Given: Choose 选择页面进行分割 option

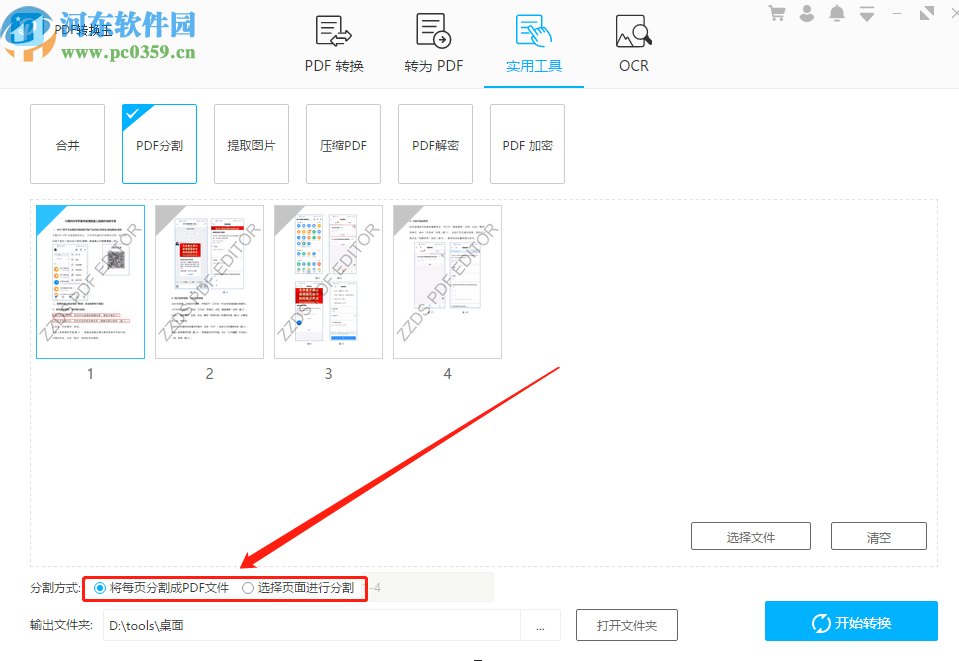Looking at the screenshot, I should coord(298,588).
